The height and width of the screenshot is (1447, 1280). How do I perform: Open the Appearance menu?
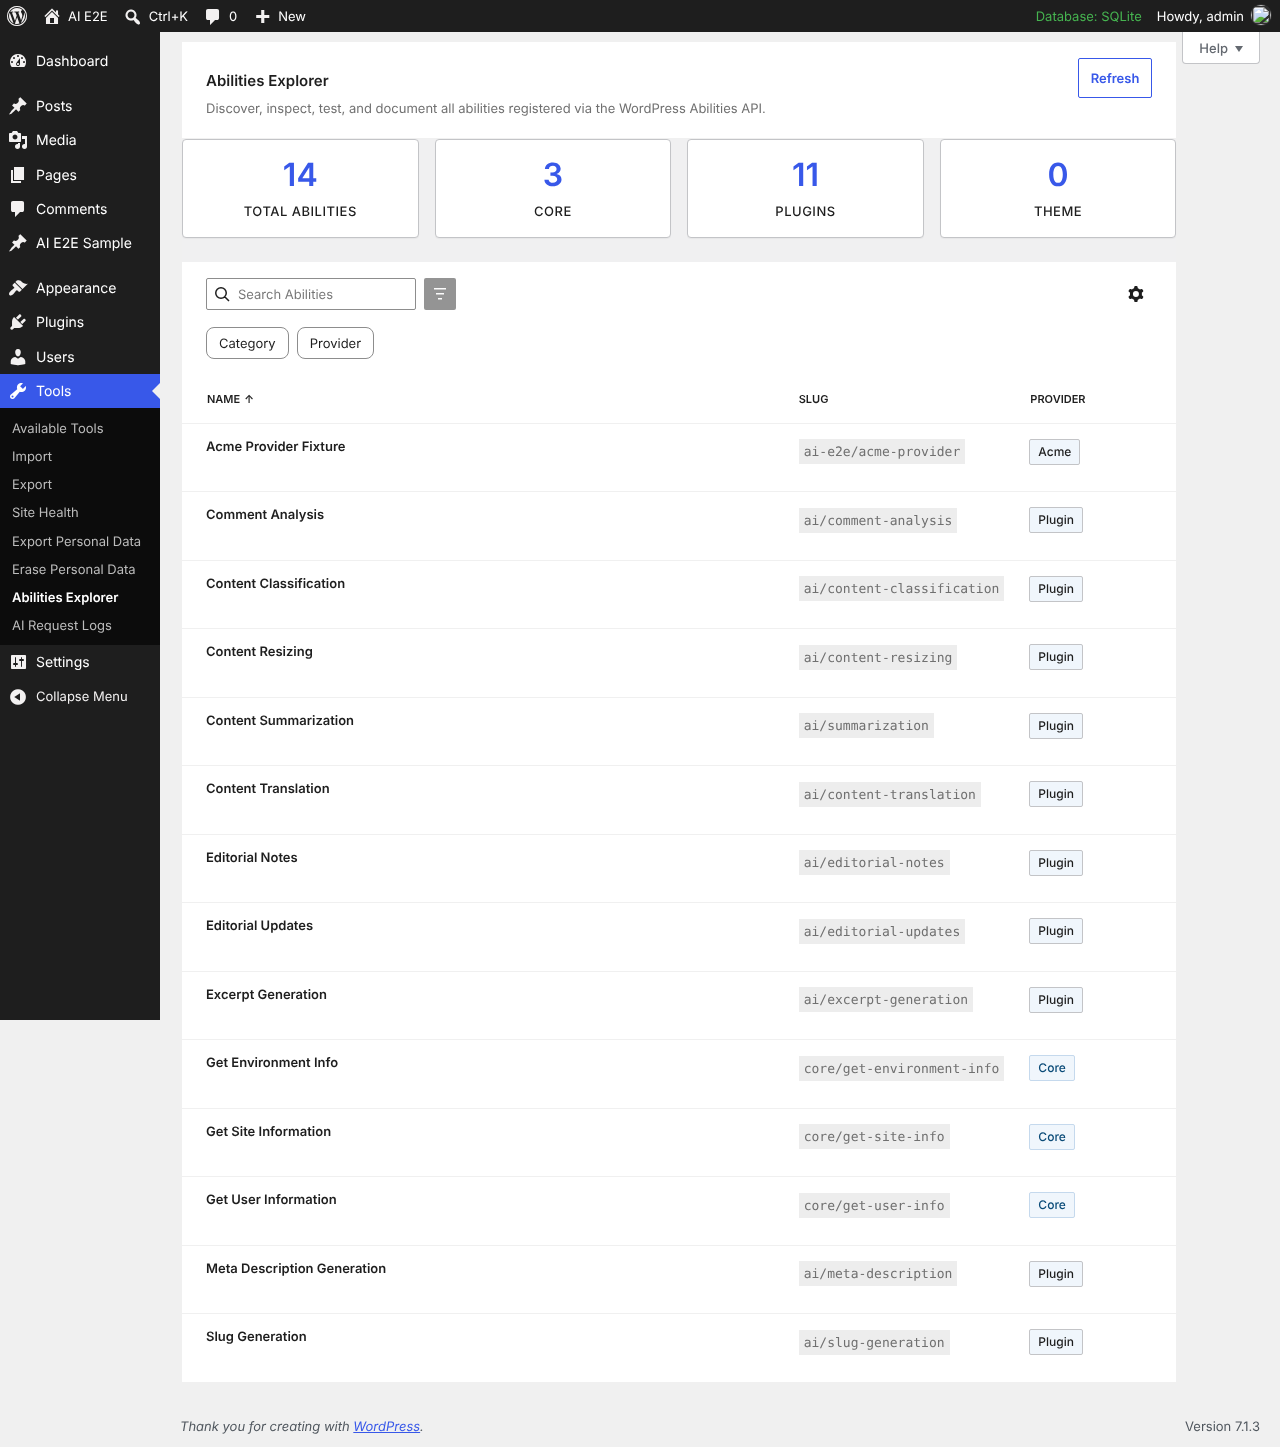click(x=80, y=288)
